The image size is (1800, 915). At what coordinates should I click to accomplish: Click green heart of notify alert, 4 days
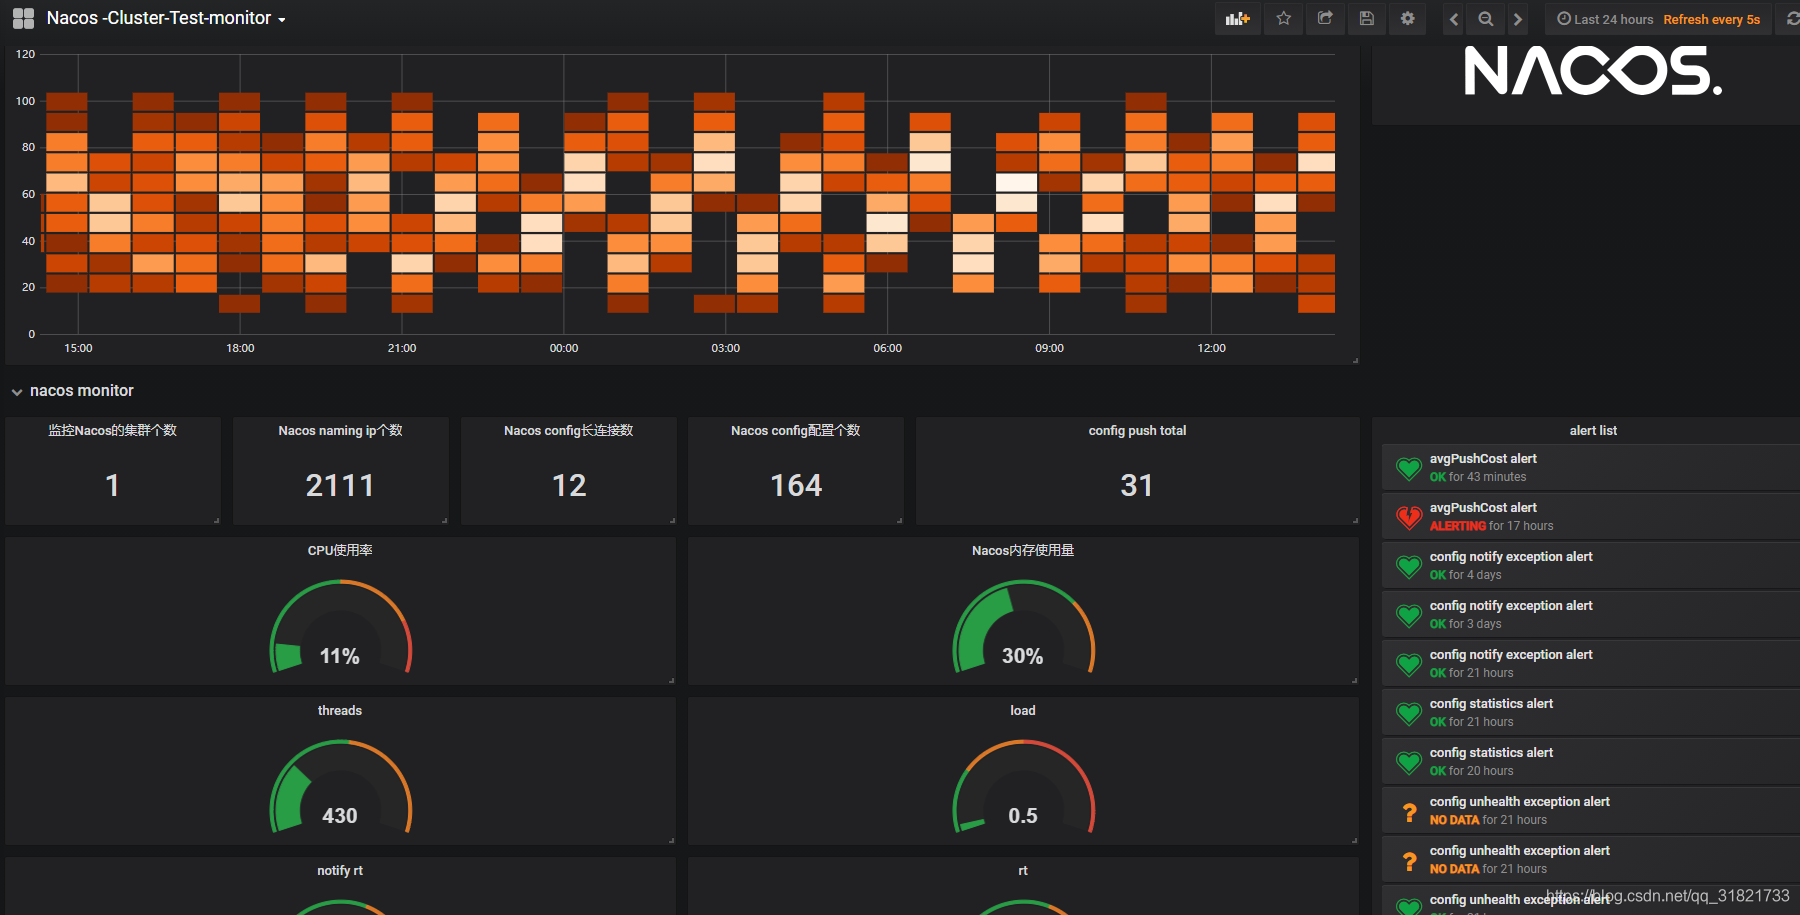coord(1409,566)
